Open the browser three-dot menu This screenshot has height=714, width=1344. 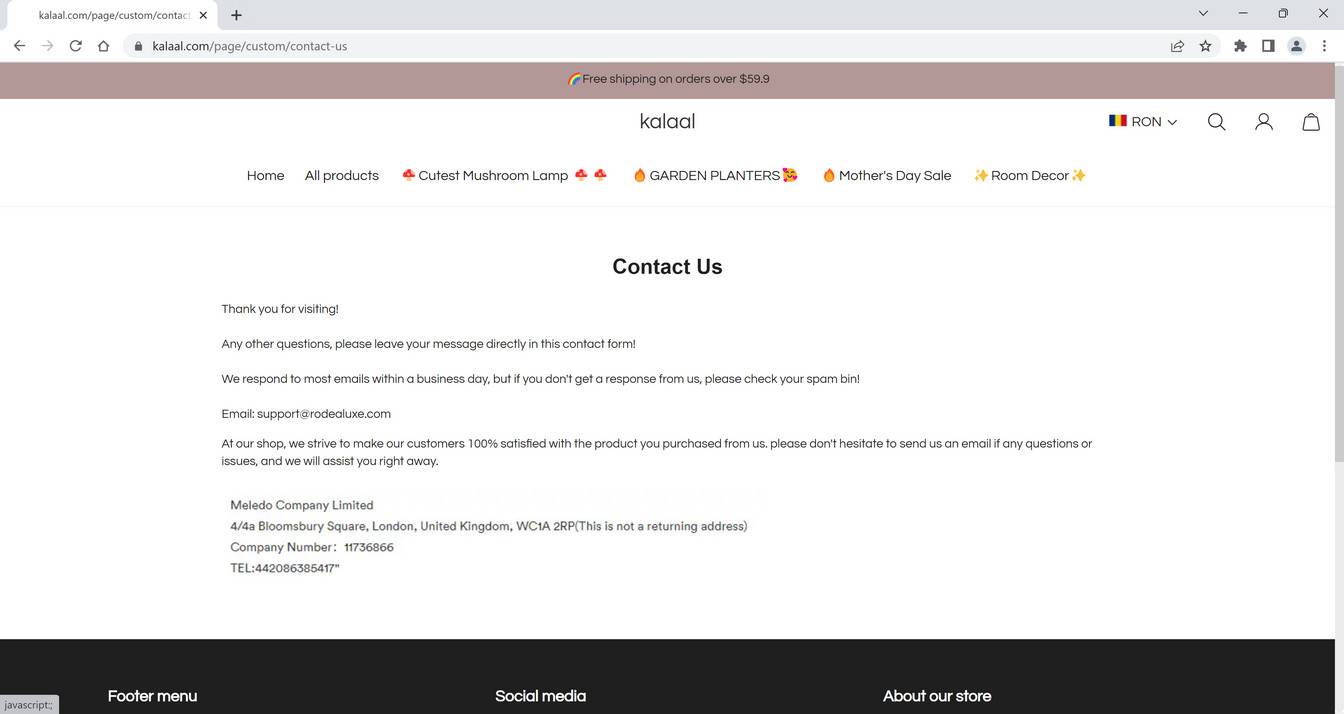point(1324,45)
